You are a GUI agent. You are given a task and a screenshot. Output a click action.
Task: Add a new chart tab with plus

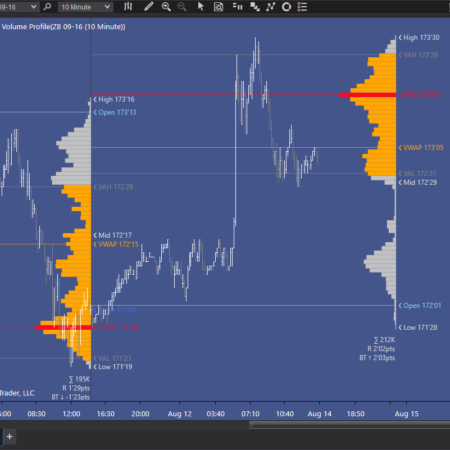9,436
